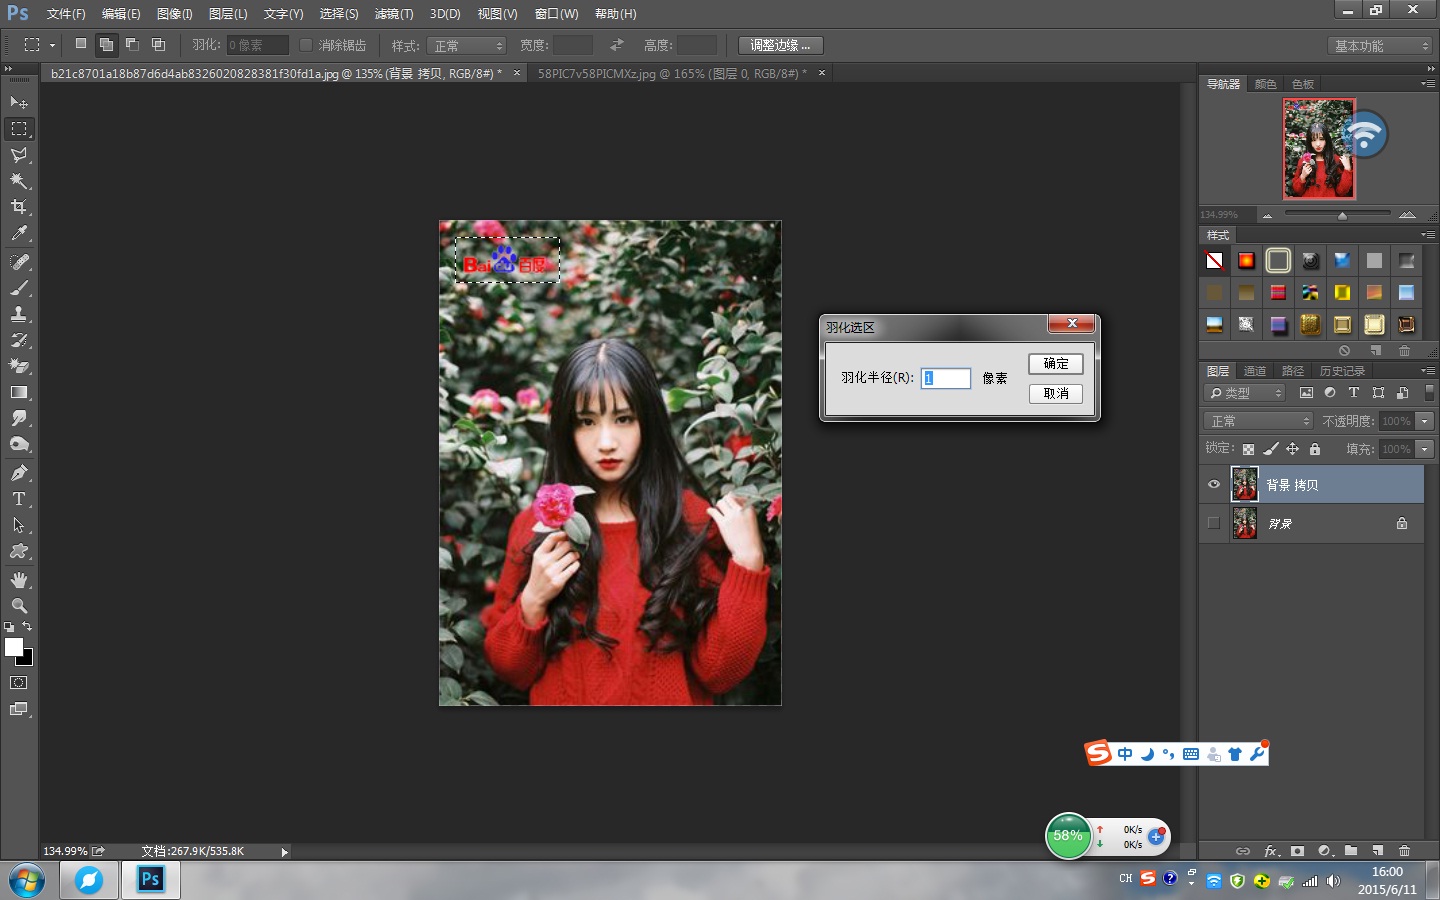Open the status bar info arrow
The height and width of the screenshot is (900, 1440).
coord(284,852)
